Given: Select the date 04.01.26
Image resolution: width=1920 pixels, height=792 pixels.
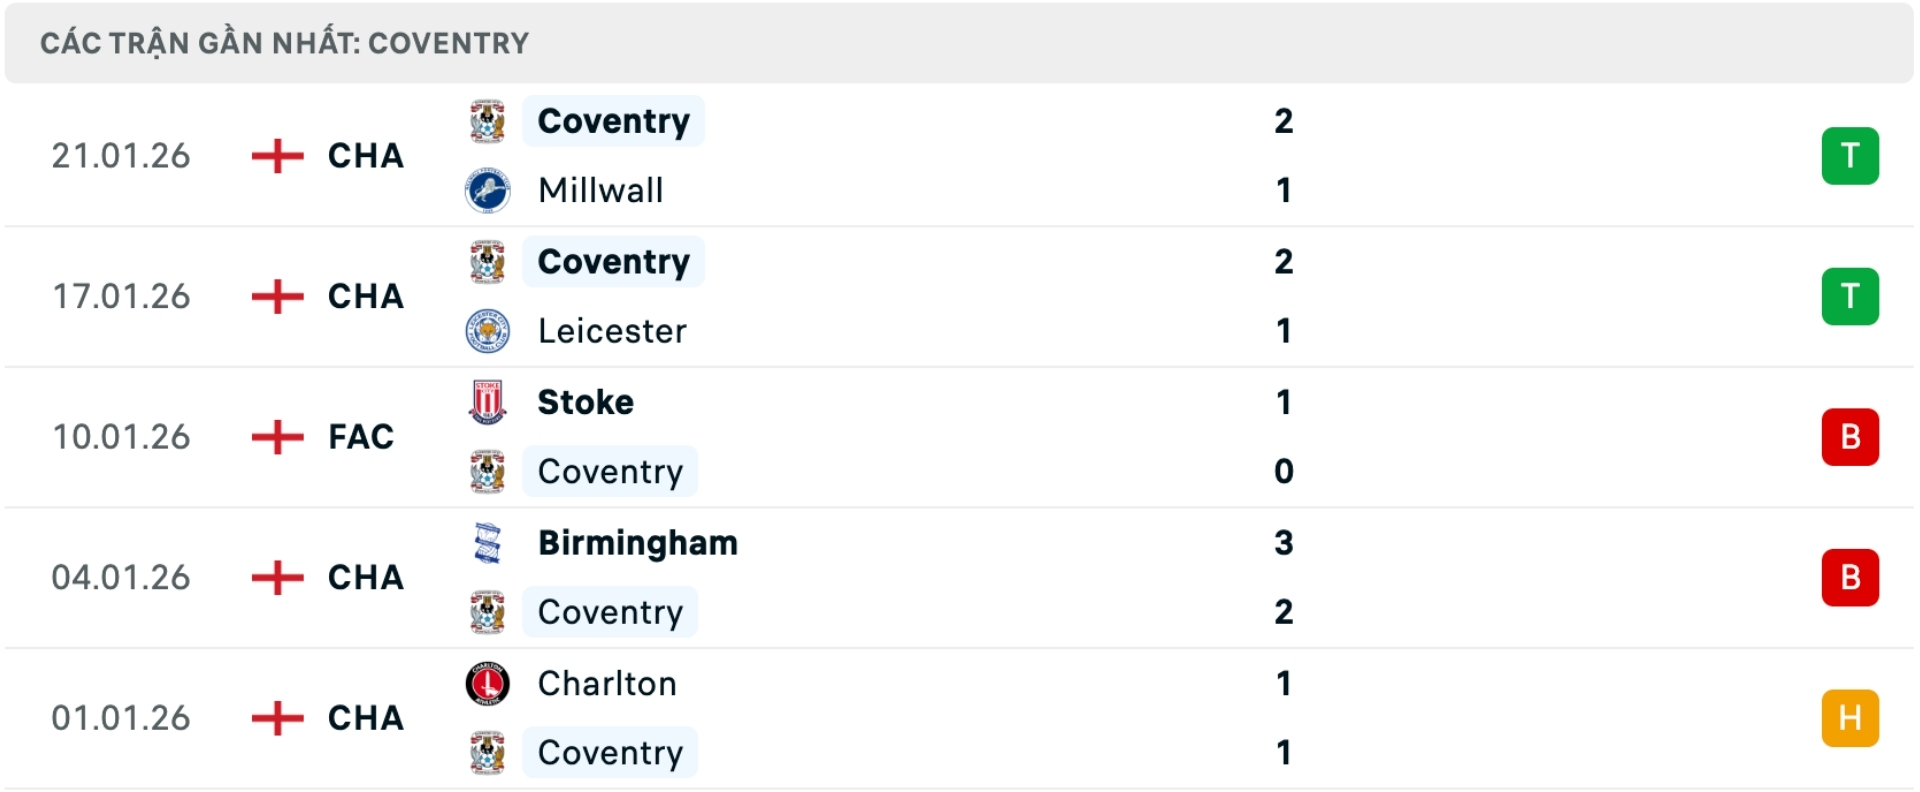Looking at the screenshot, I should pyautogui.click(x=121, y=577).
